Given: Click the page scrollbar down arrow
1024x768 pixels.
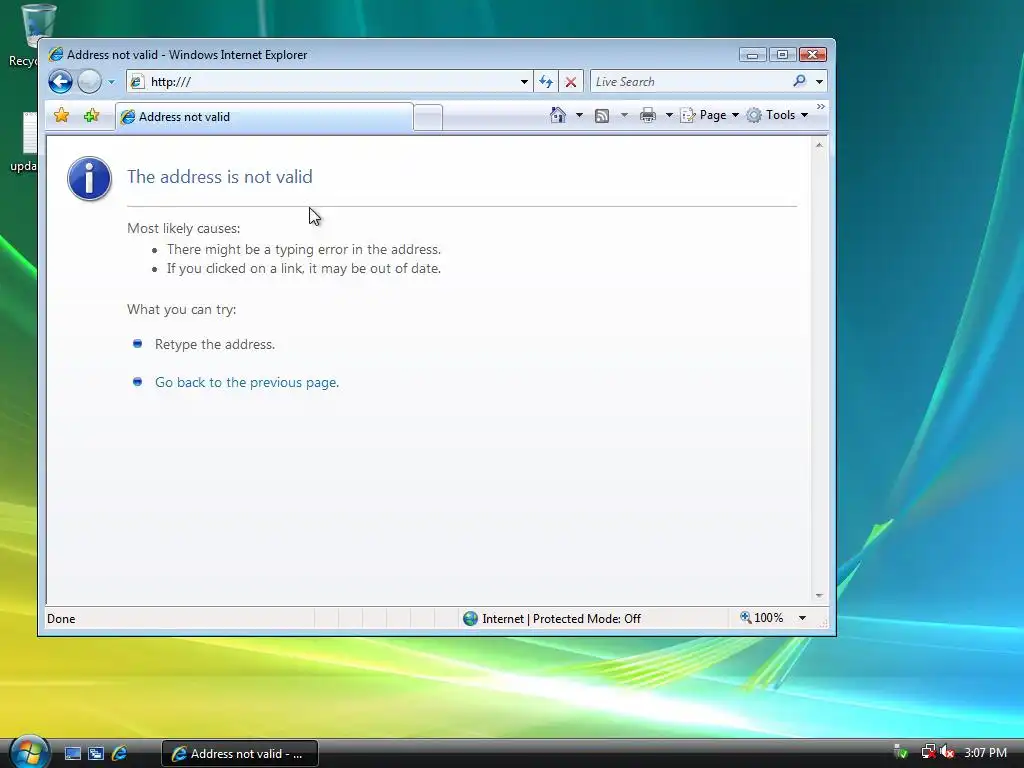Looking at the screenshot, I should [x=819, y=596].
